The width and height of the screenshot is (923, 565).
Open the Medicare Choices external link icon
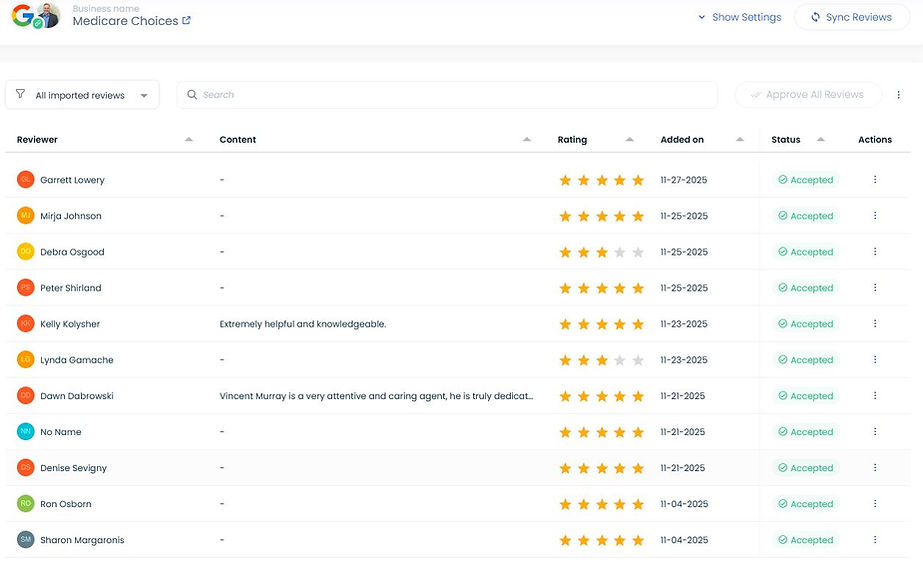click(187, 20)
